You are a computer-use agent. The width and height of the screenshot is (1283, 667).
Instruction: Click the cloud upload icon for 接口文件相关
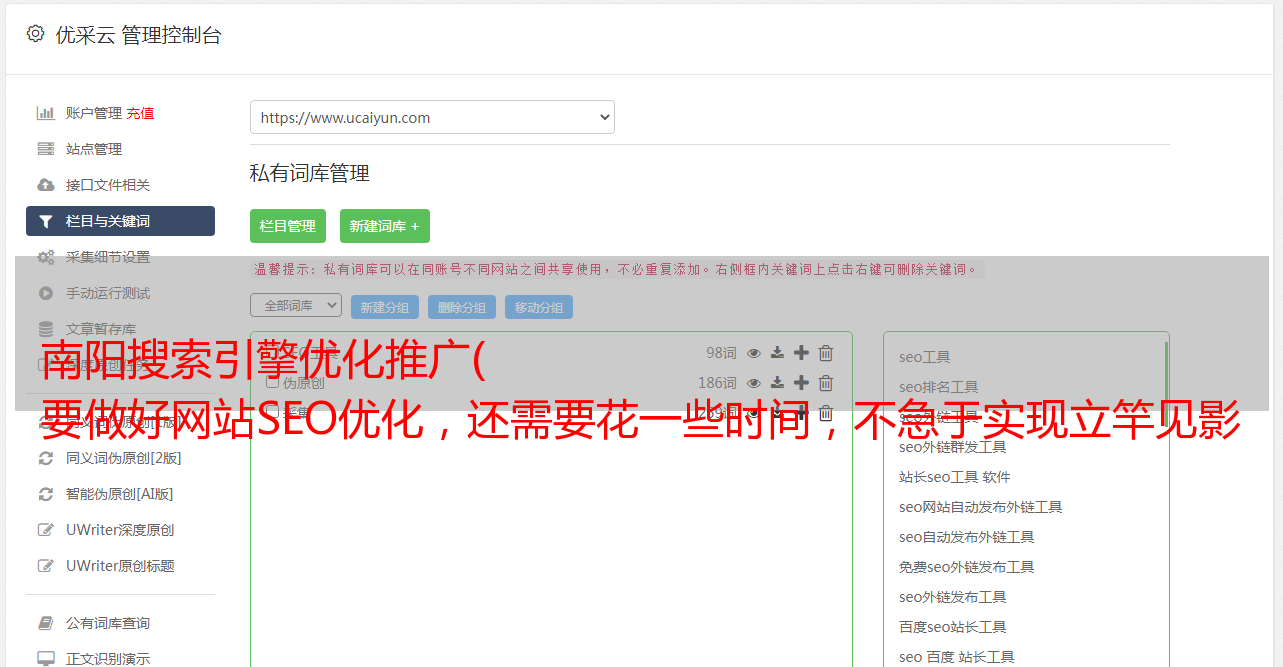(x=46, y=185)
